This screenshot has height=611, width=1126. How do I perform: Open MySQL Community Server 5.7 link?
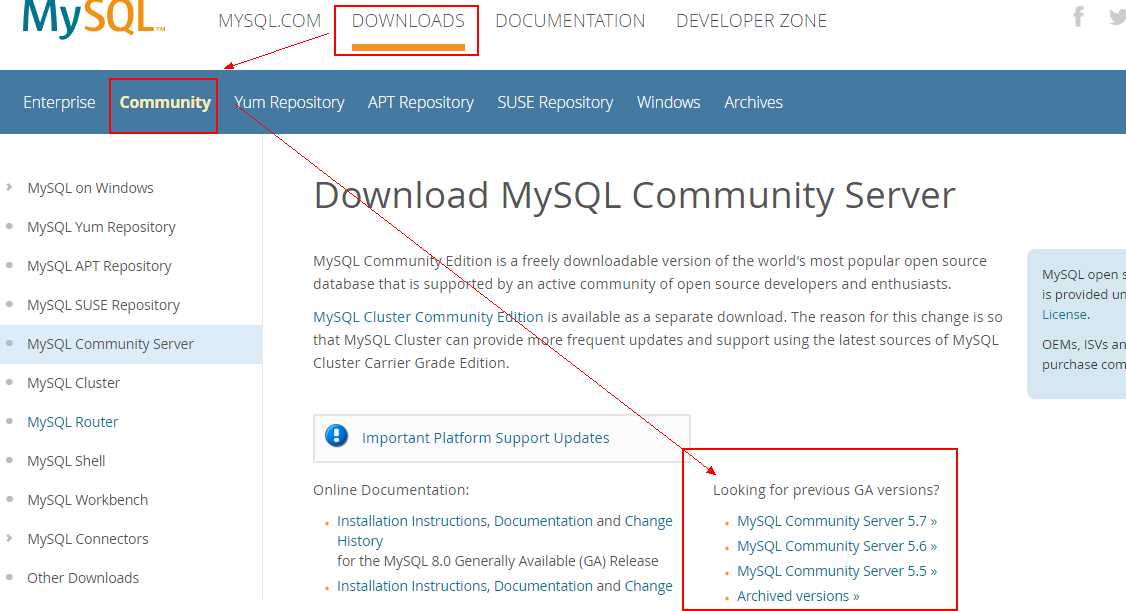coord(837,521)
